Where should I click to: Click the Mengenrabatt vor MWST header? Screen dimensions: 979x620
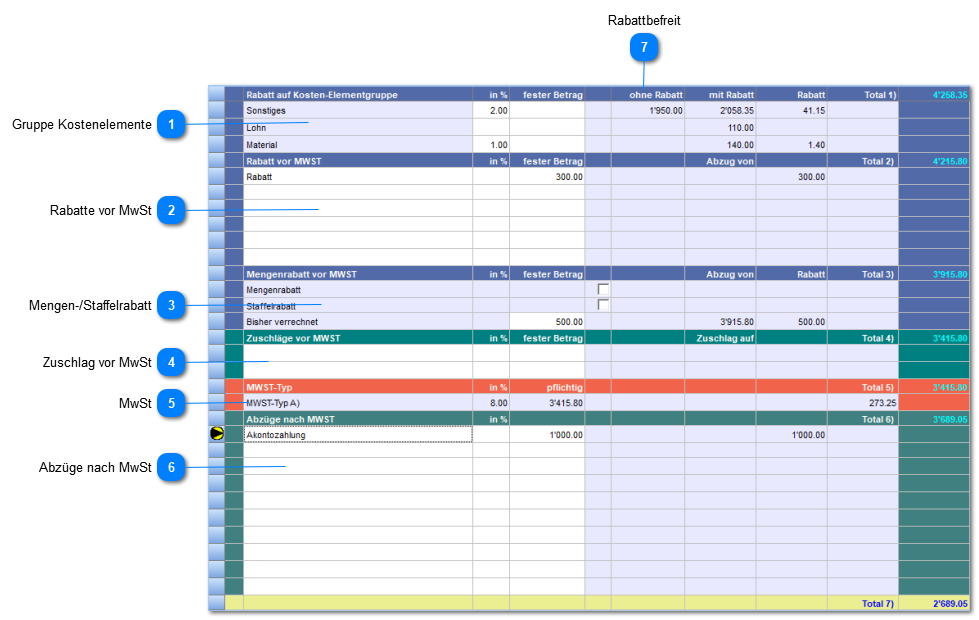point(301,274)
